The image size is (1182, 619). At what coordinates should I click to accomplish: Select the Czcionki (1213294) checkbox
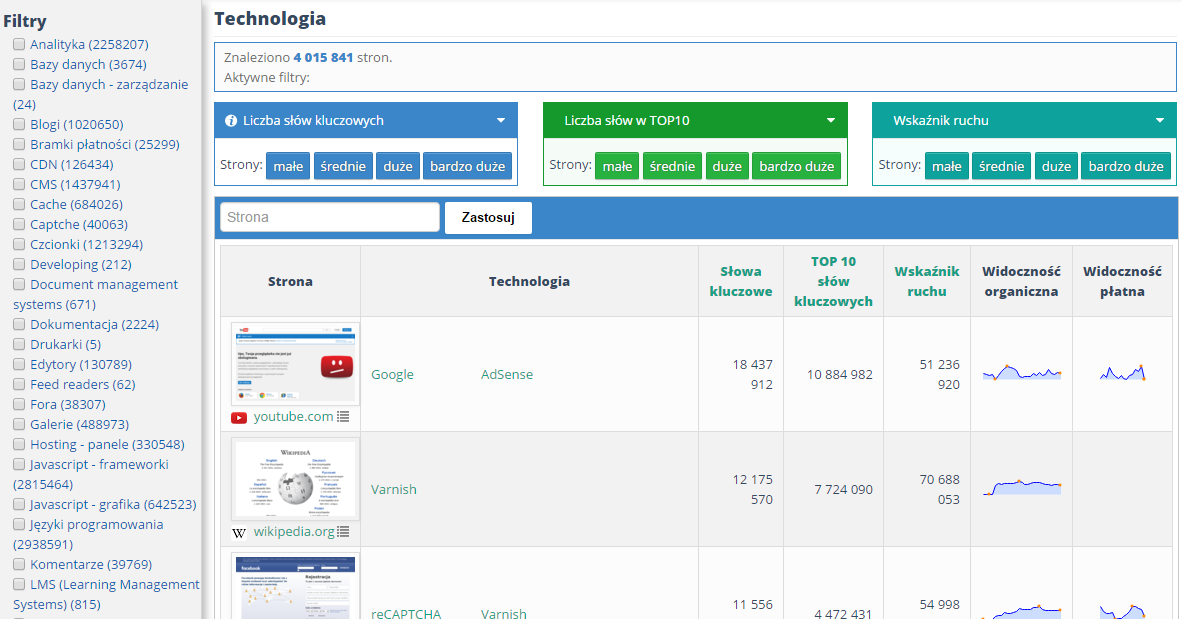[19, 244]
